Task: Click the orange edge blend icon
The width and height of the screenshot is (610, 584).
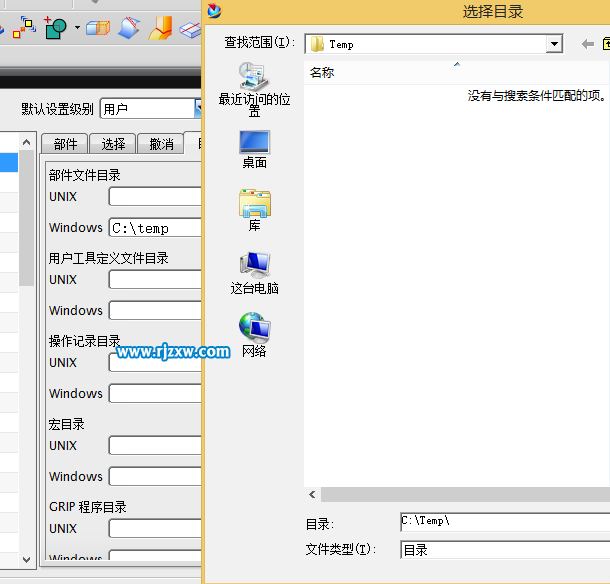Action: [x=160, y=28]
